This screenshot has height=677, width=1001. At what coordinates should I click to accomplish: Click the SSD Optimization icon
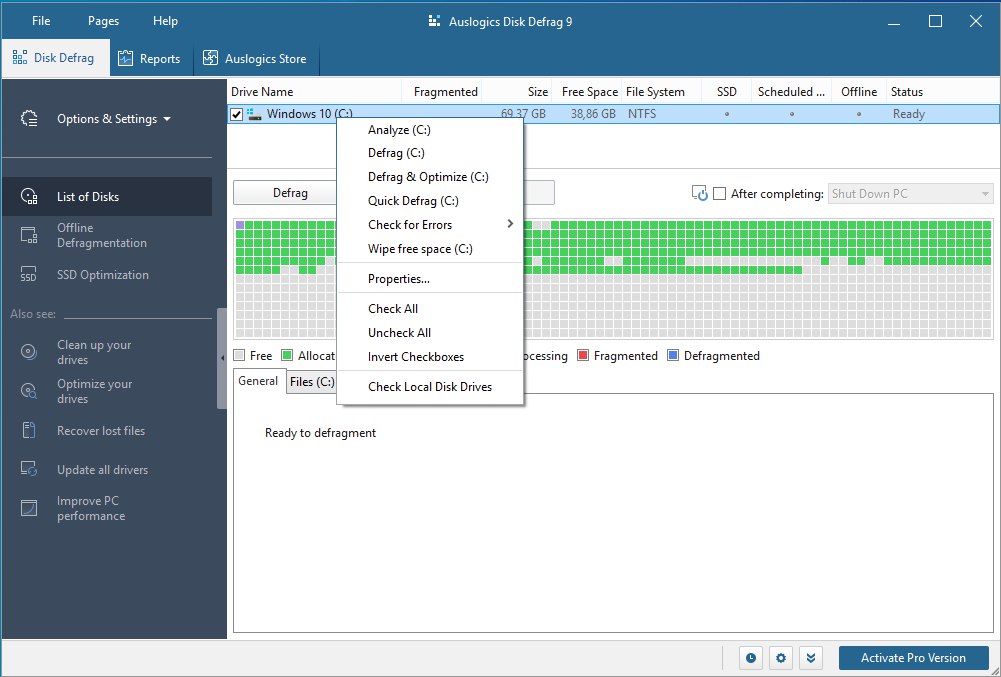point(29,275)
